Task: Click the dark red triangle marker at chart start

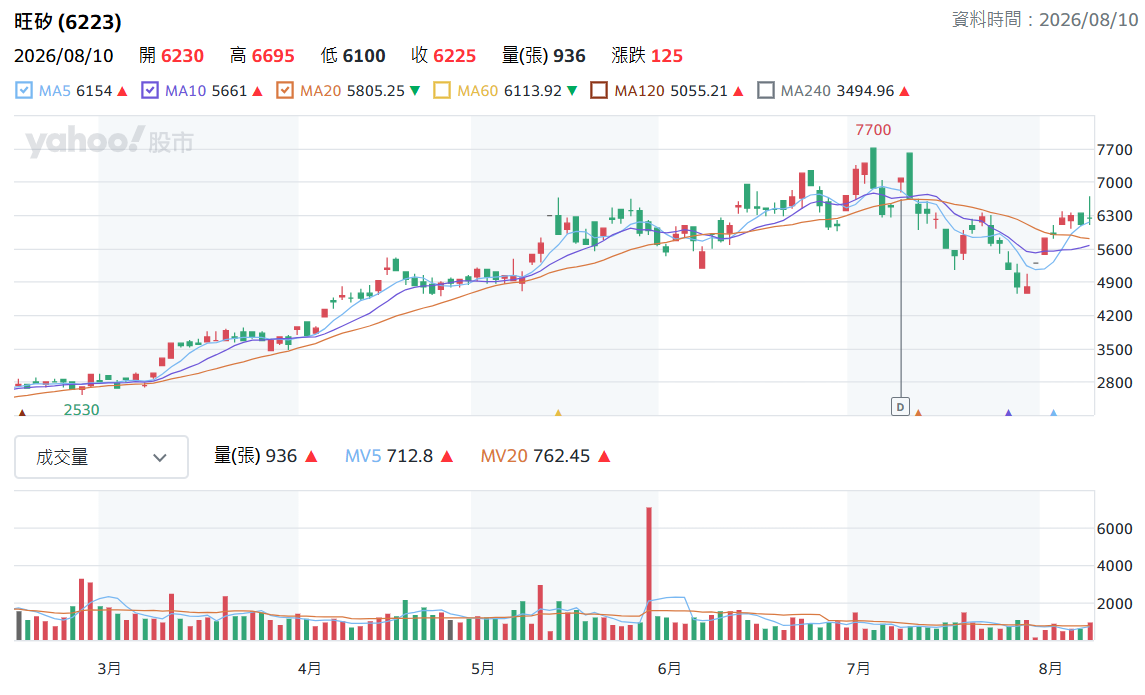Action: coord(22,412)
